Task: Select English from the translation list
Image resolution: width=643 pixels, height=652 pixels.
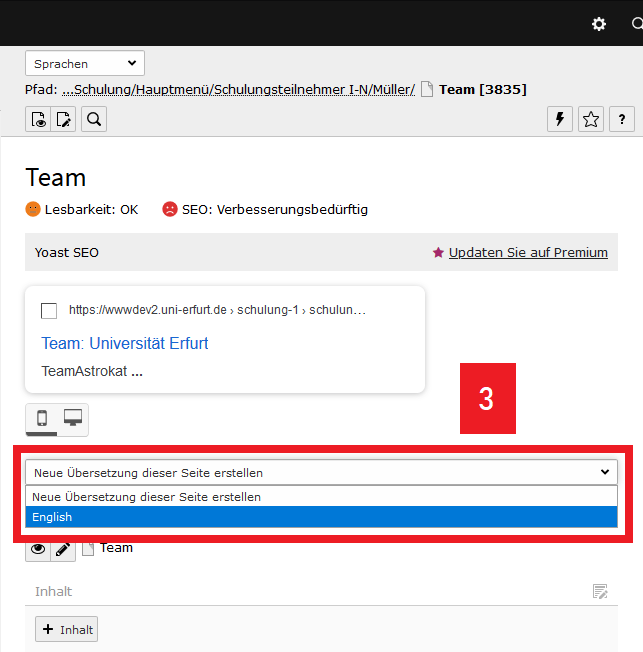Action: pyautogui.click(x=320, y=517)
